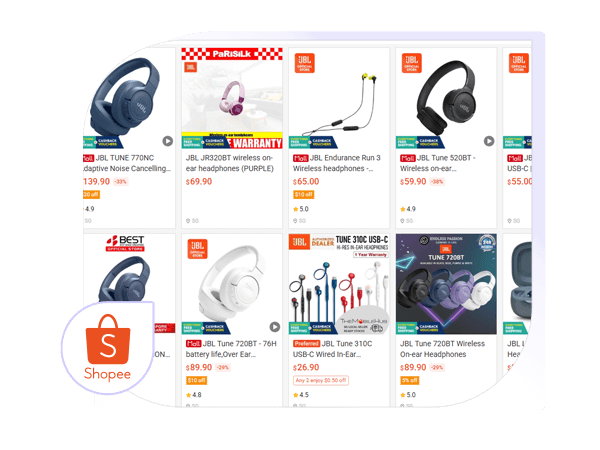Click JBL Official Store badge on Tune 520BT
This screenshot has height=450, width=600.
coord(412,63)
